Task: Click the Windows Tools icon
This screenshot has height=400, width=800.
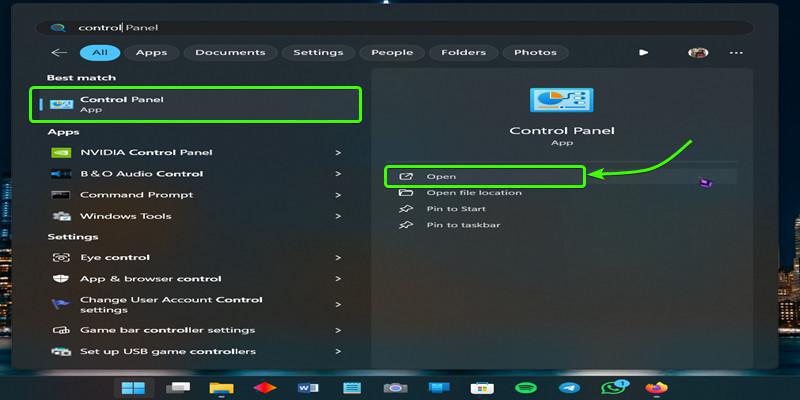Action: click(x=61, y=216)
